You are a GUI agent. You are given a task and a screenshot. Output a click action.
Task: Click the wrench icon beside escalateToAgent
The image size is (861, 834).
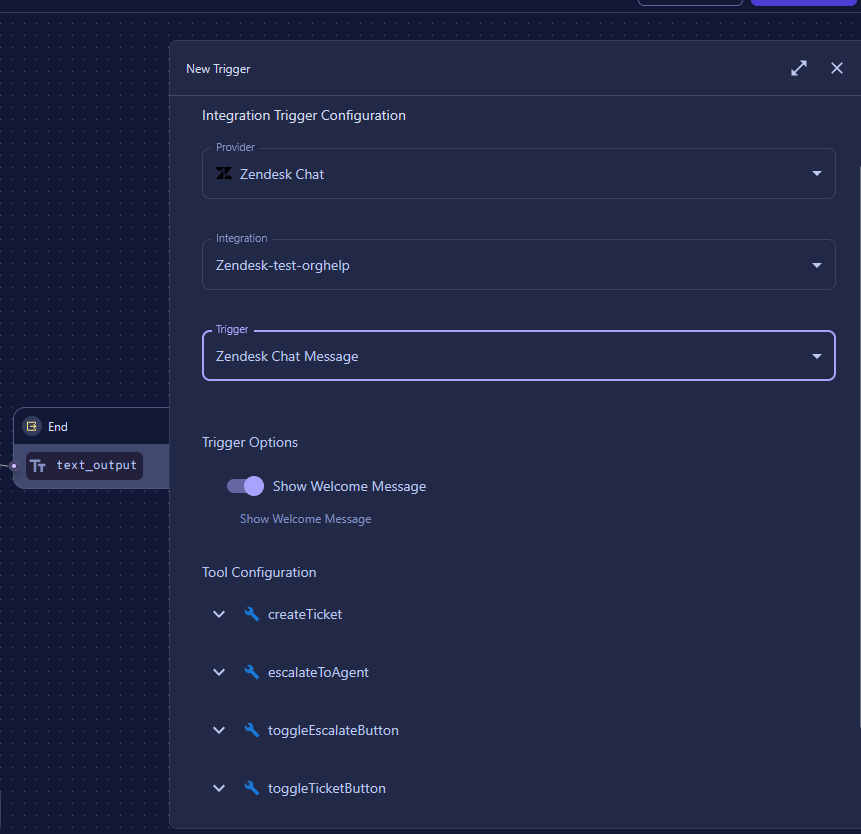coord(252,672)
